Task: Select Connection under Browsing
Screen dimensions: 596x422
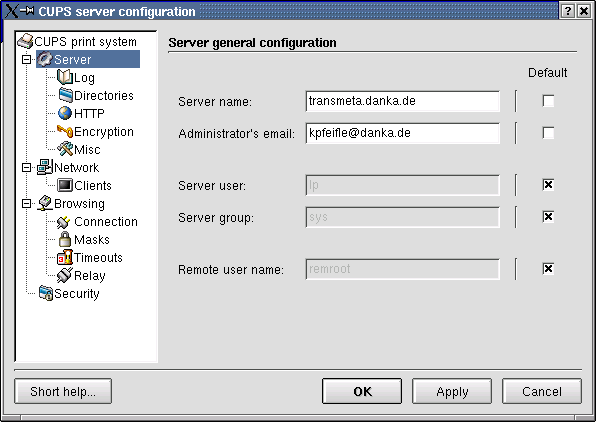Action: pyautogui.click(x=106, y=221)
